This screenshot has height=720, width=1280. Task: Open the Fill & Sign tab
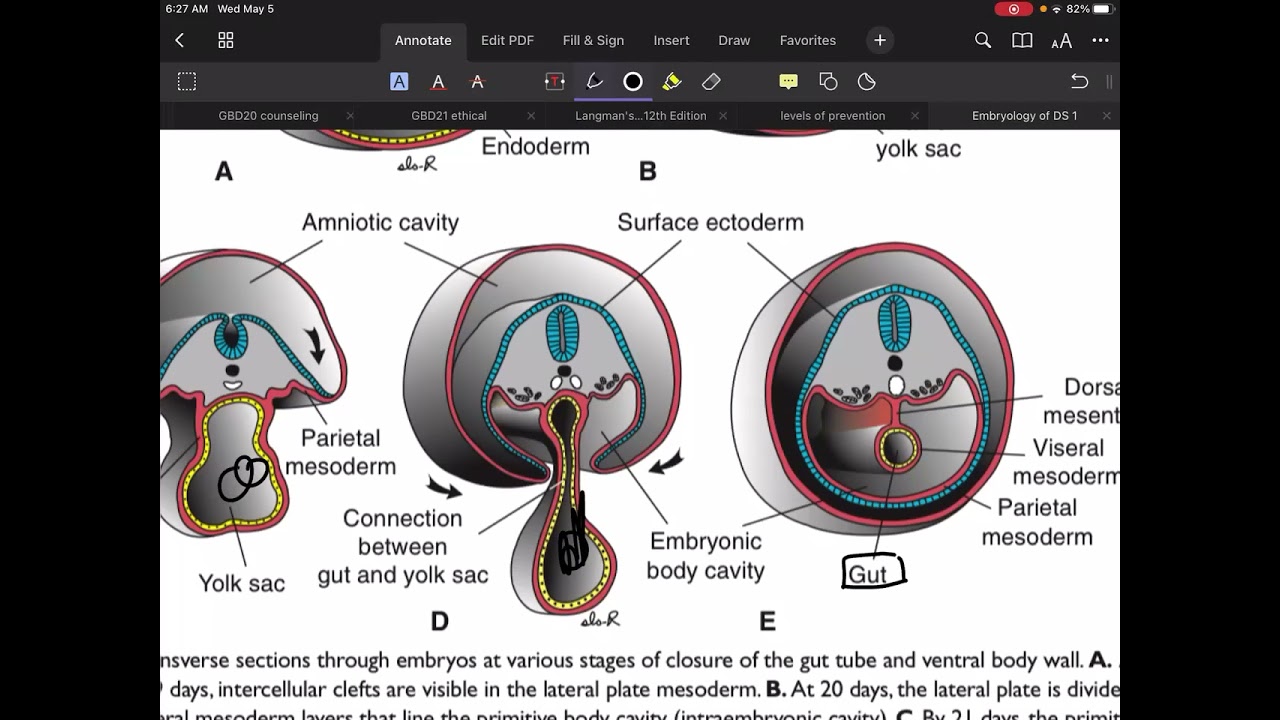pos(593,40)
